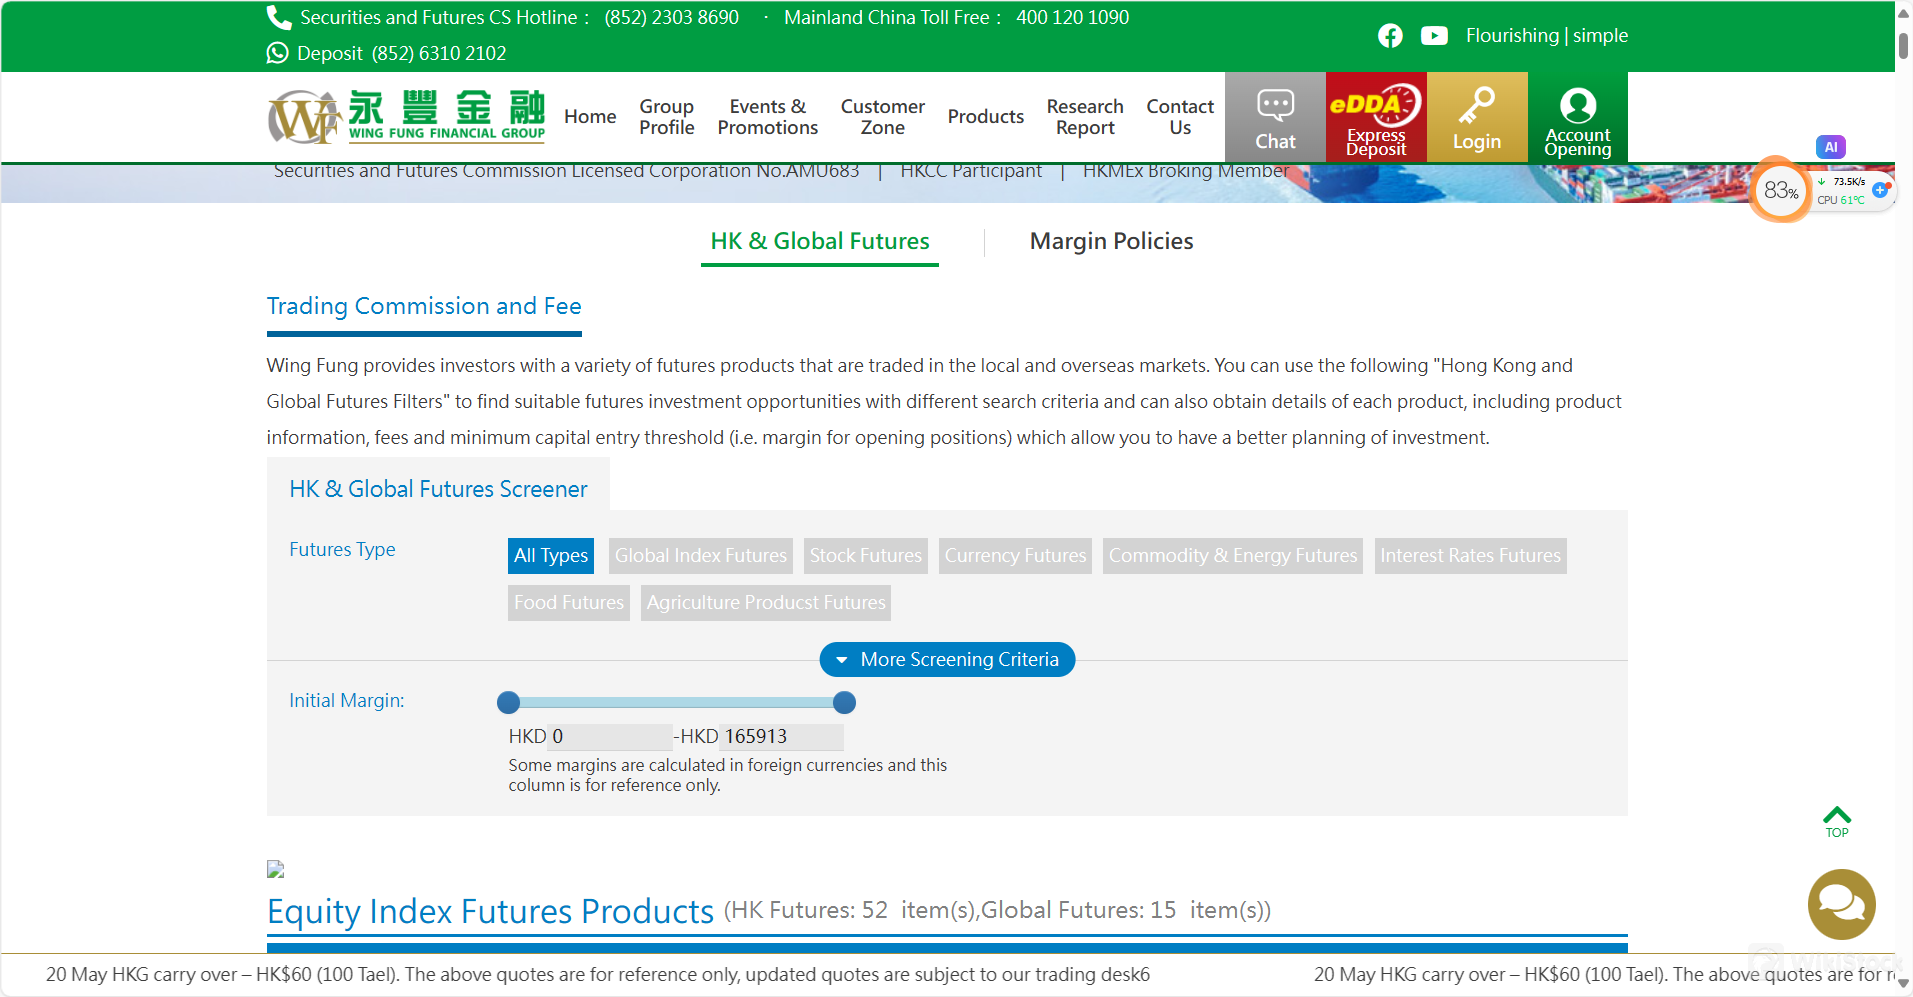Viewport: 1913px width, 997px height.
Task: Filter by Stock Futures
Action: point(866,556)
